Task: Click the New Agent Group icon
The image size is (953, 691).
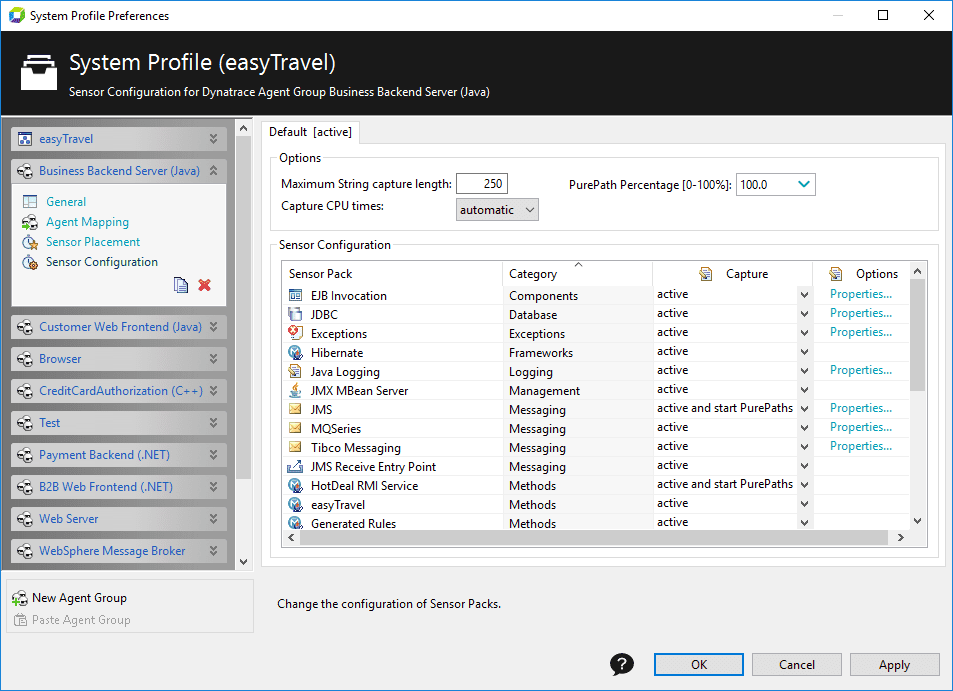Action: click(20, 598)
